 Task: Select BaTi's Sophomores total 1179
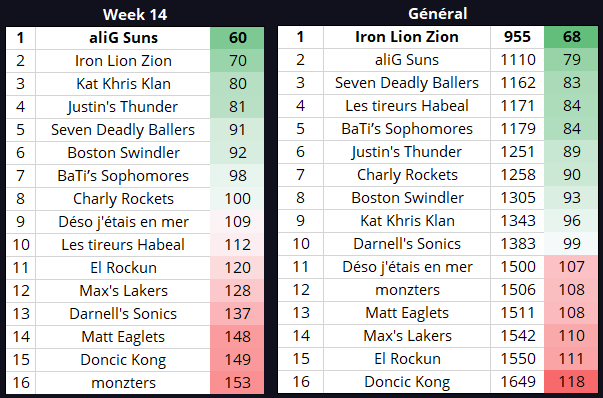pyautogui.click(x=518, y=129)
